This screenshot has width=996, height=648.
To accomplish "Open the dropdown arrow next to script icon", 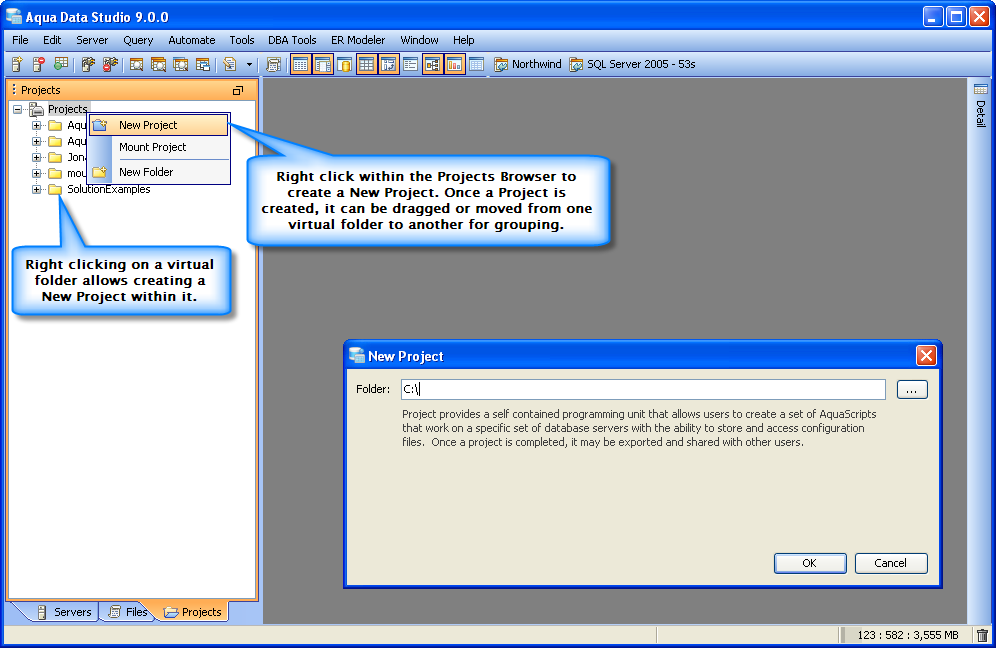I will pyautogui.click(x=250, y=64).
